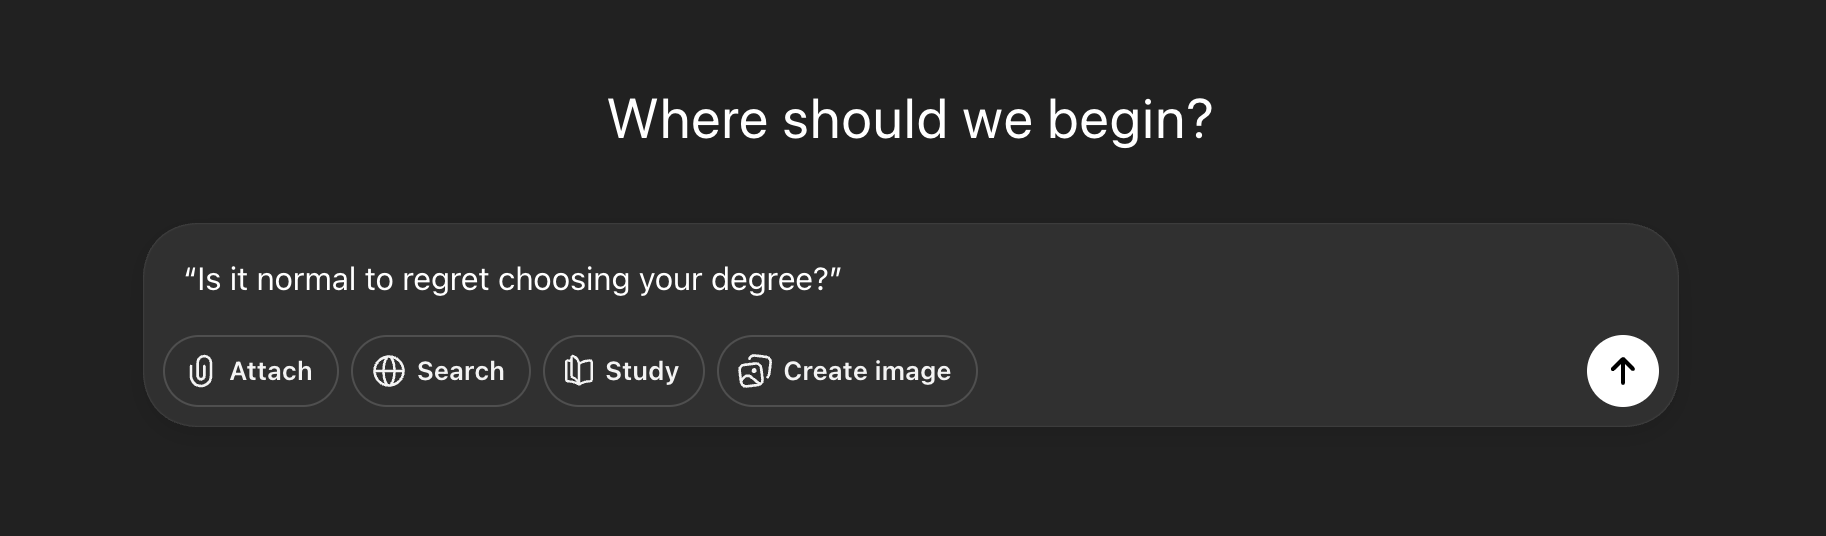Image resolution: width=1826 pixels, height=536 pixels.
Task: Toggle Study mode on
Action: (x=623, y=371)
